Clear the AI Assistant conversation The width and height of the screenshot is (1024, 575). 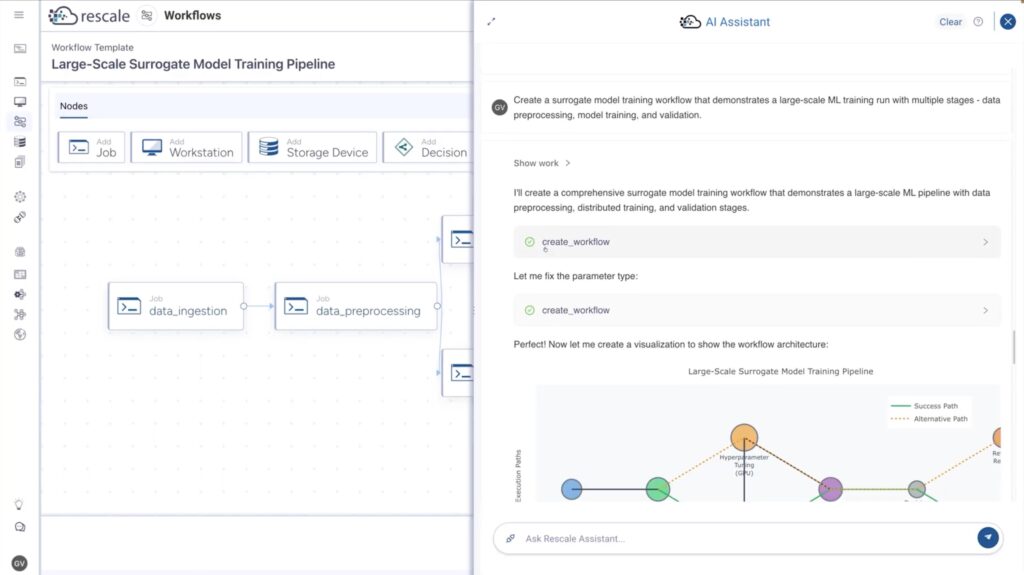950,22
